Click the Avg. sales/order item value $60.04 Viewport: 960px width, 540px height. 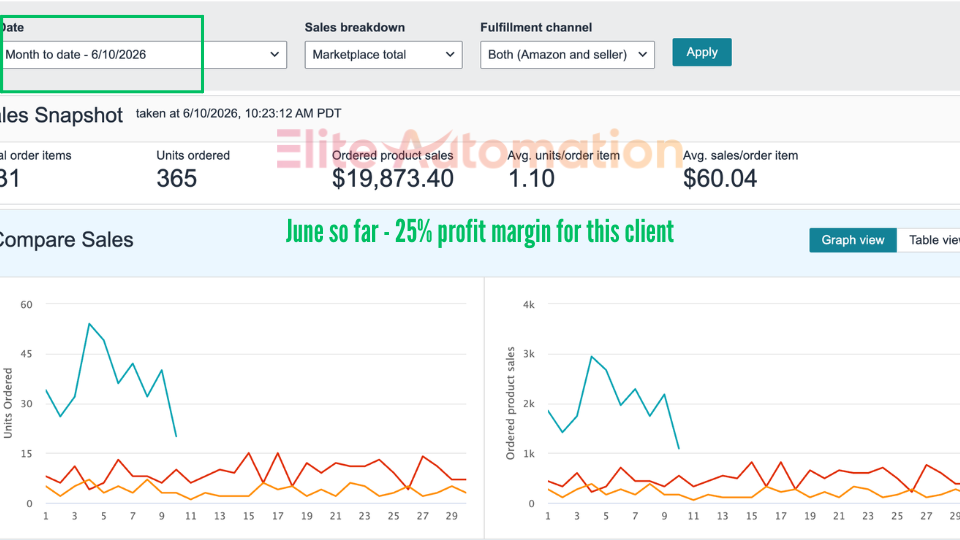click(x=720, y=179)
